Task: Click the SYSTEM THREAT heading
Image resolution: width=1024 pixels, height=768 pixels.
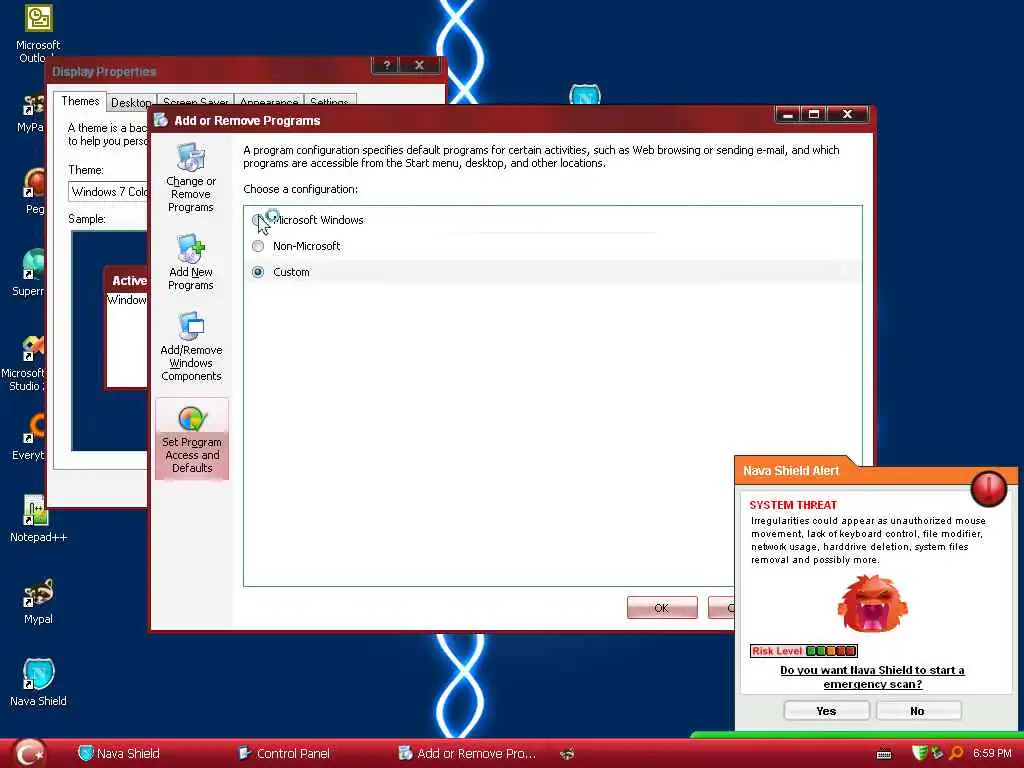Action: coord(793,505)
